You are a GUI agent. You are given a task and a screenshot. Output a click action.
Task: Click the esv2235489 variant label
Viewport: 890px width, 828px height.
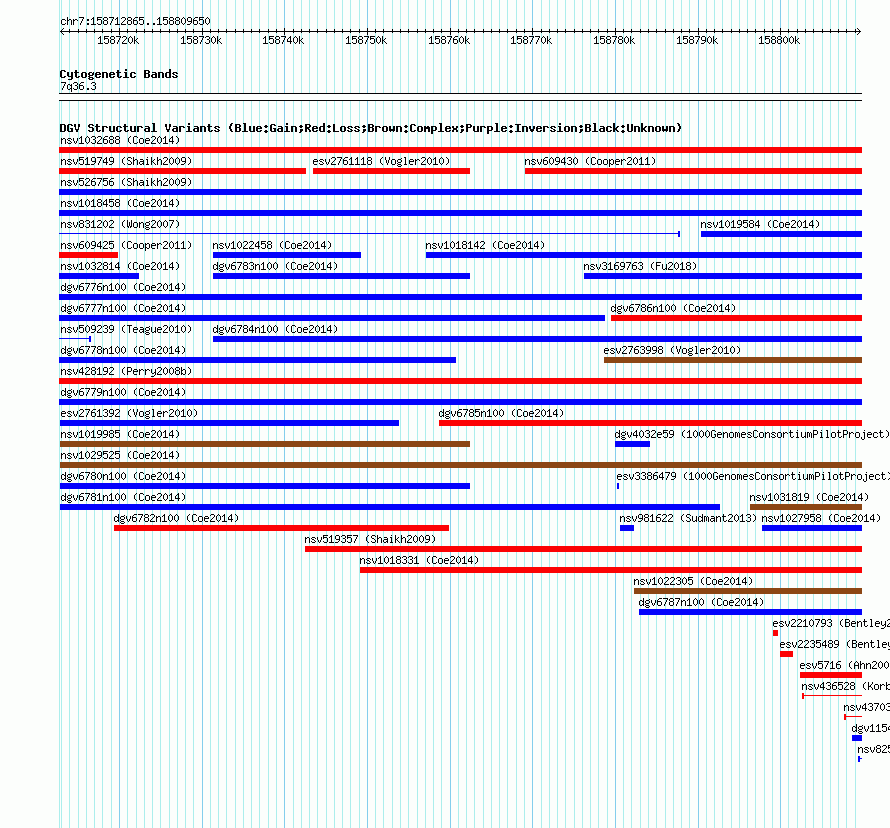(834, 644)
